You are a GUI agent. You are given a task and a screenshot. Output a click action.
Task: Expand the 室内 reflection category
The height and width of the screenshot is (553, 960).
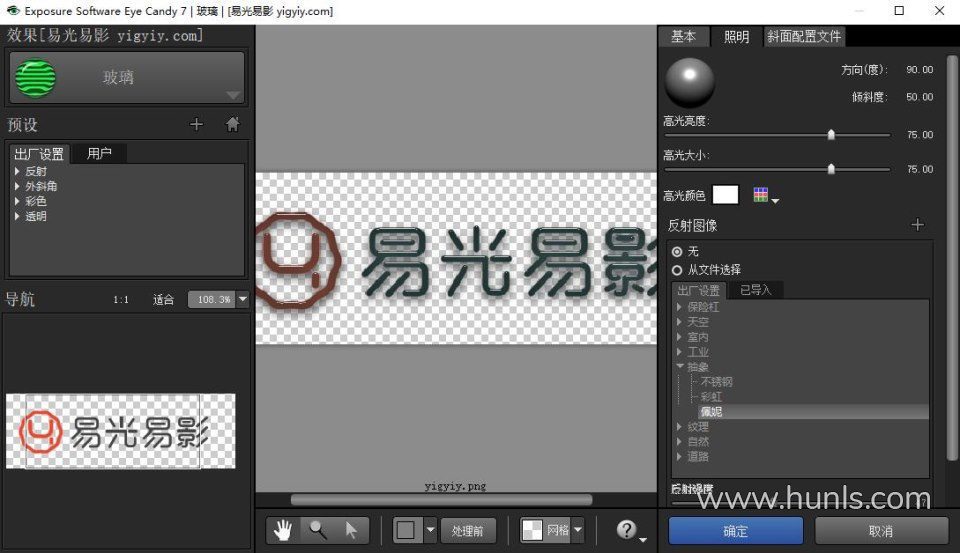pos(680,337)
